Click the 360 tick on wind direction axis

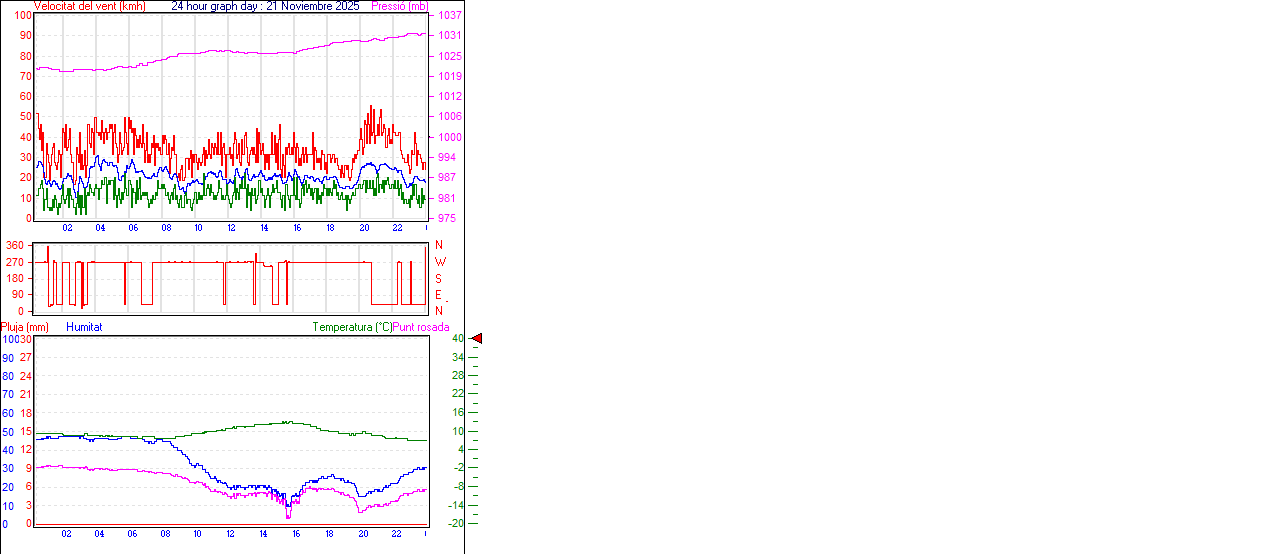tap(15, 245)
